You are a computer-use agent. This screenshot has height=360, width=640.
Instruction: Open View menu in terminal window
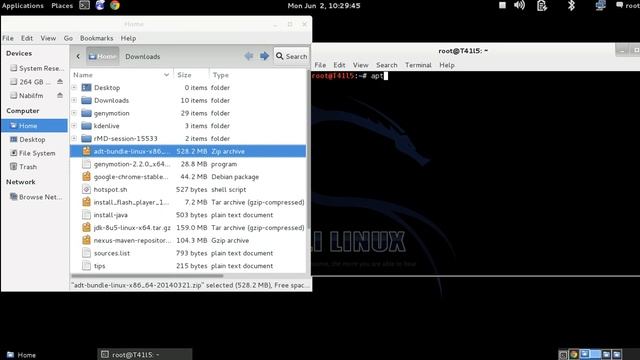pos(360,65)
